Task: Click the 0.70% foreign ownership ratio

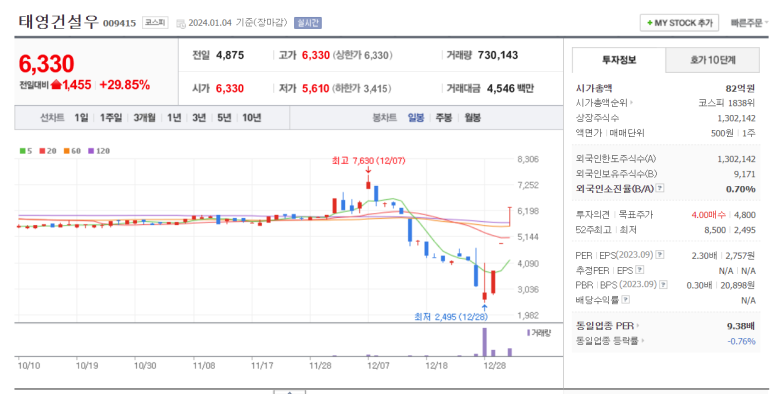Action: pyautogui.click(x=740, y=188)
